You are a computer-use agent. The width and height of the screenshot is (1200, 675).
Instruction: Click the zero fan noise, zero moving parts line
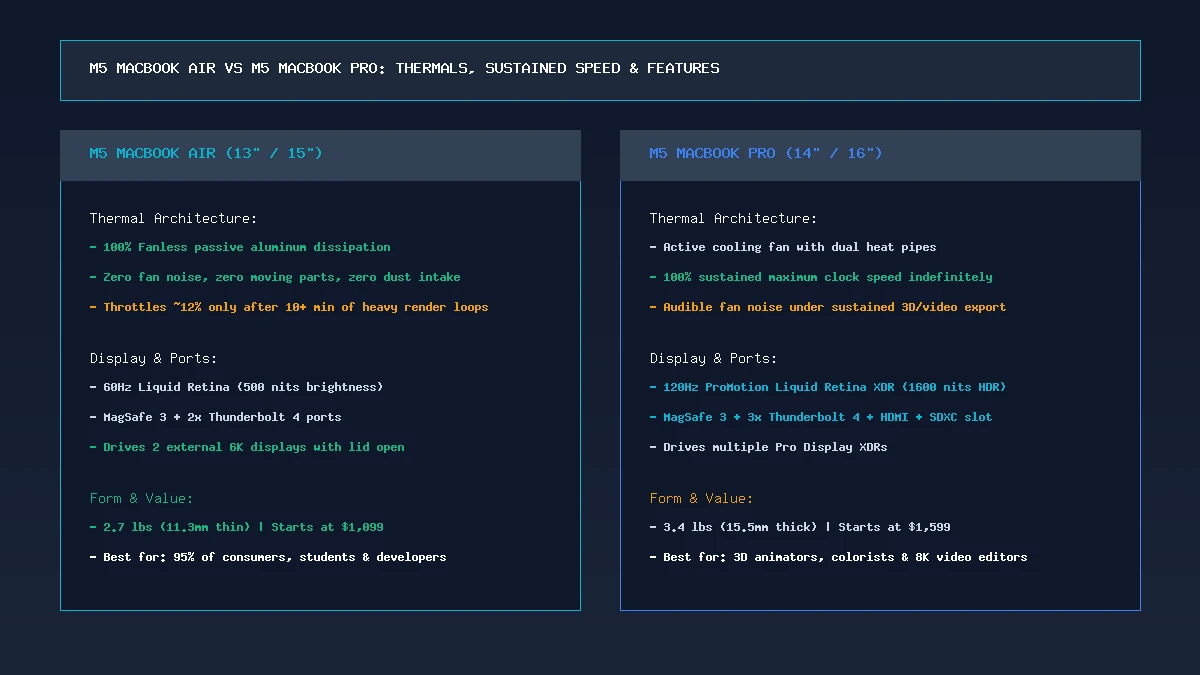pos(275,277)
